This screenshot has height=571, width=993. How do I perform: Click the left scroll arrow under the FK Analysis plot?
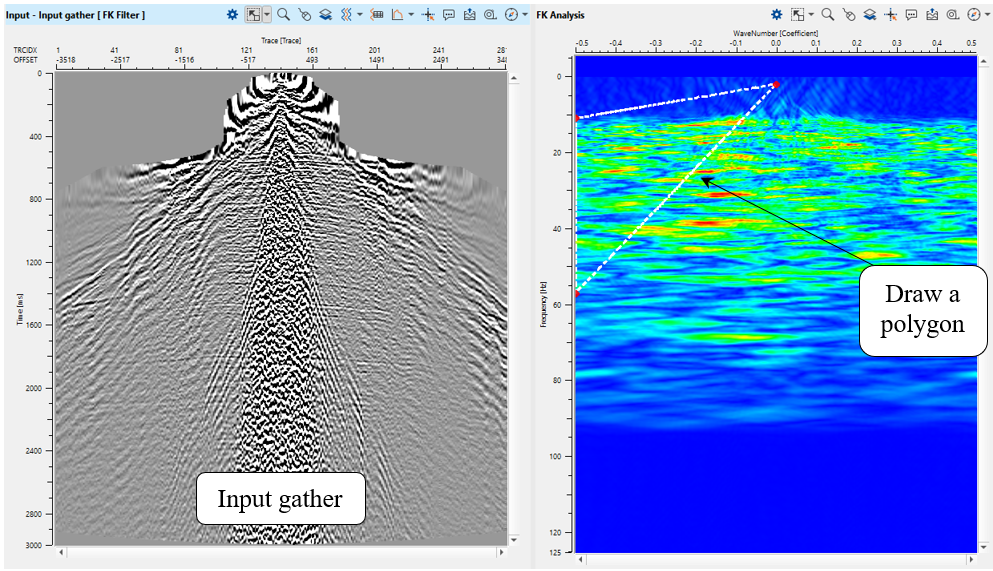(581, 560)
